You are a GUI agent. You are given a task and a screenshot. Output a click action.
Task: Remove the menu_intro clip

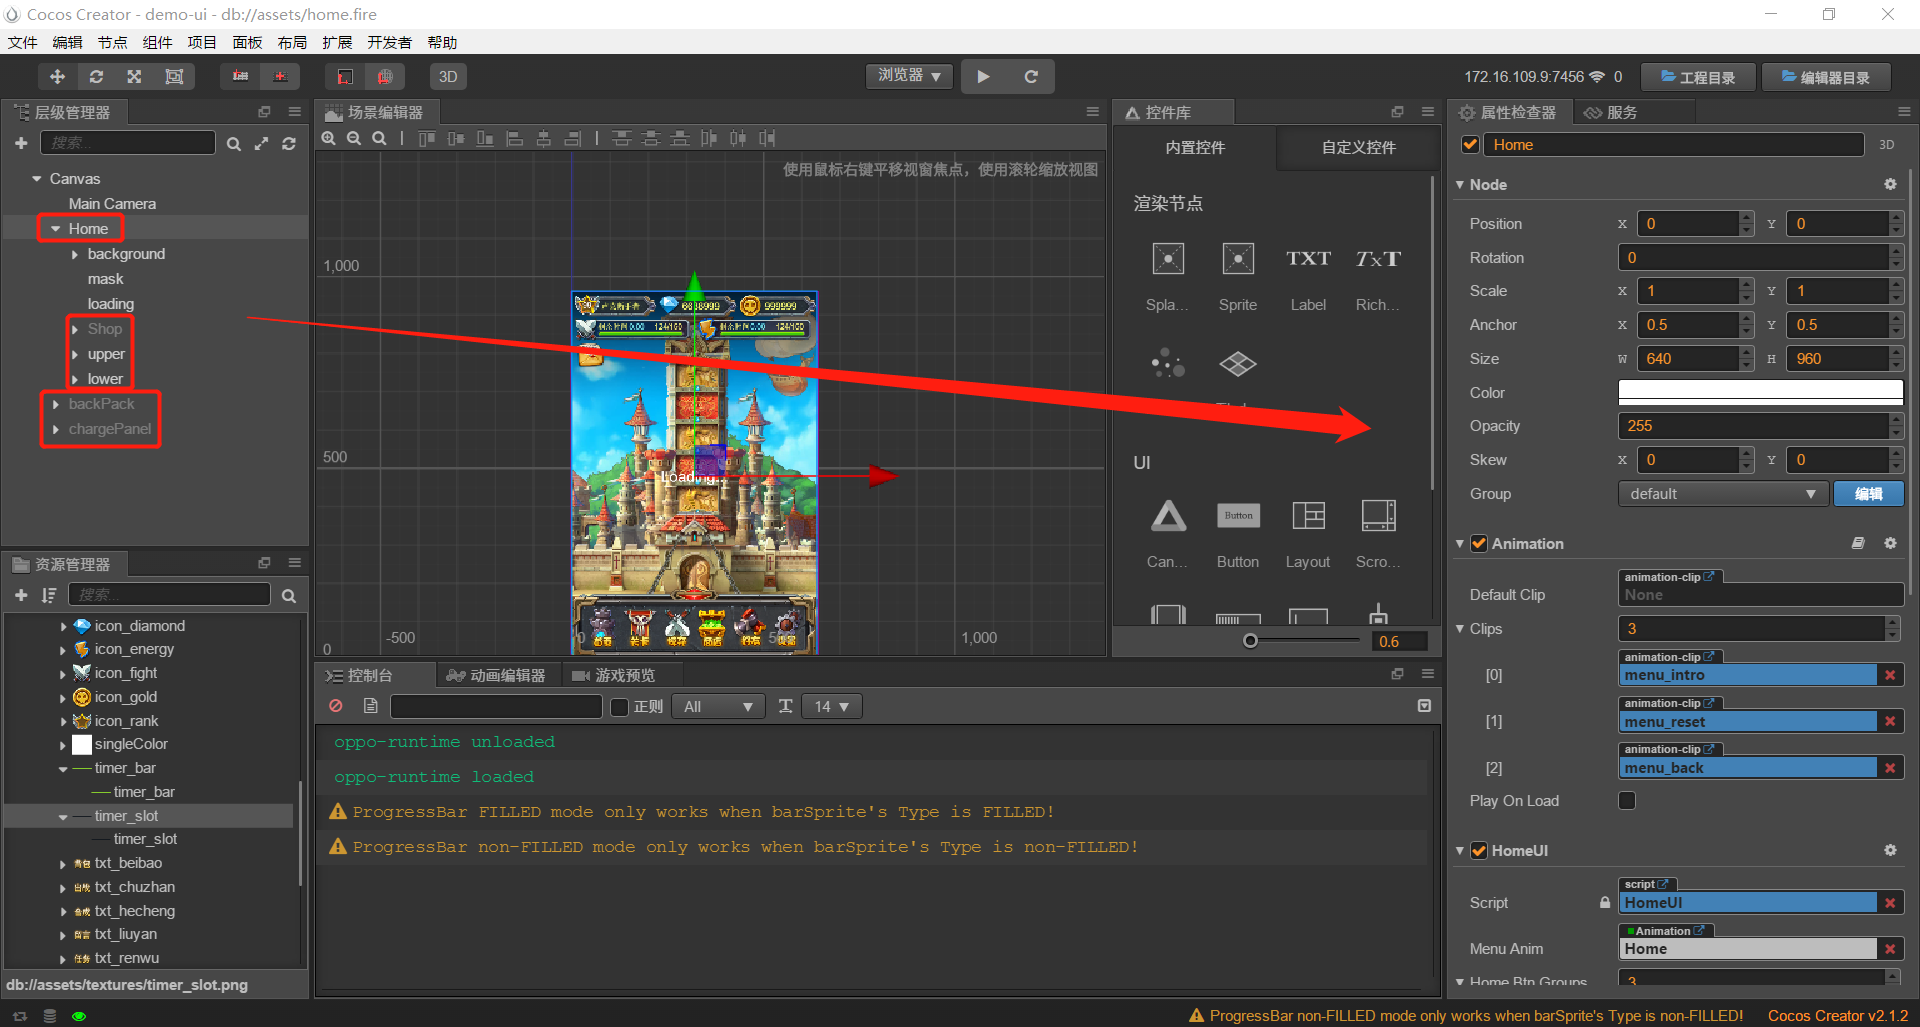click(1890, 675)
